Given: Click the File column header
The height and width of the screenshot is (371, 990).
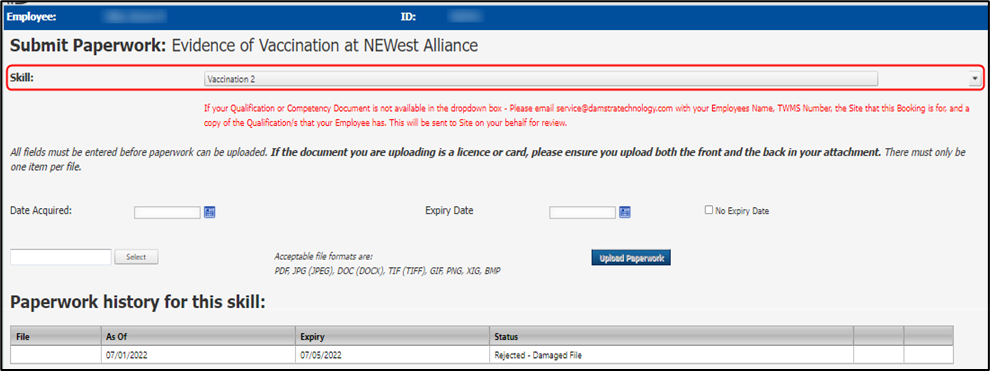Looking at the screenshot, I should [56, 336].
